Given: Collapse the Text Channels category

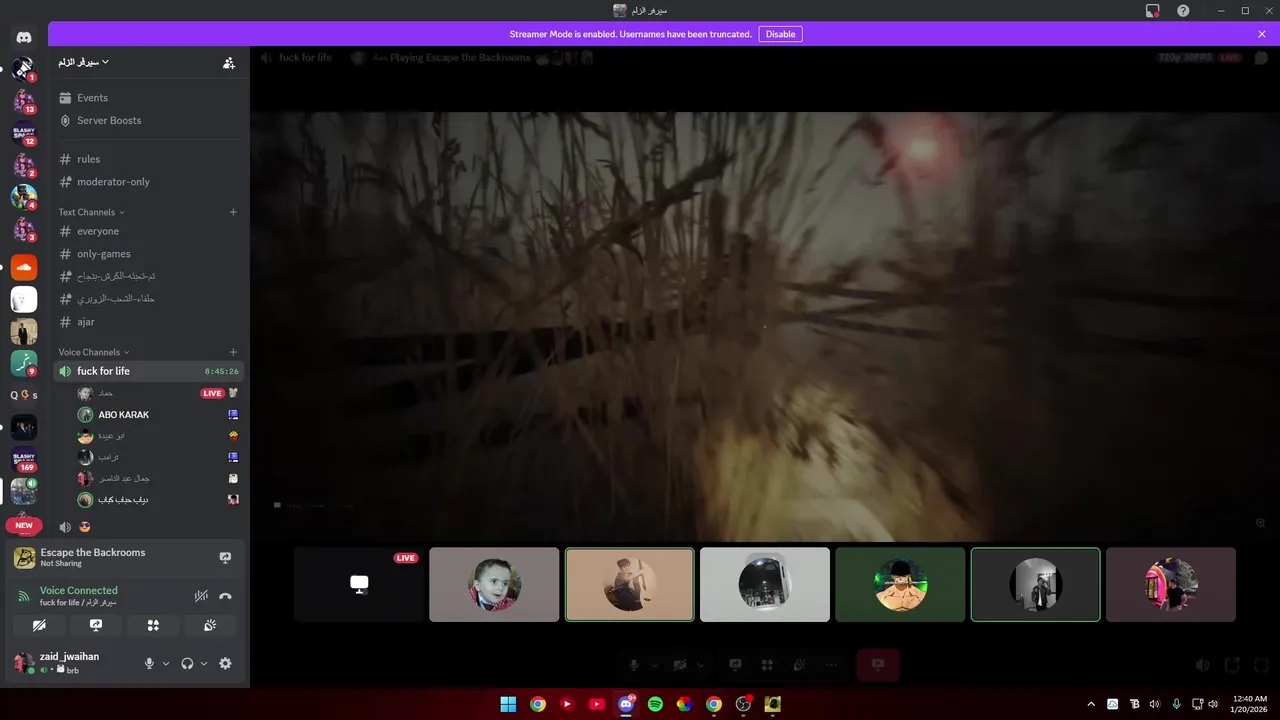Looking at the screenshot, I should tap(91, 212).
